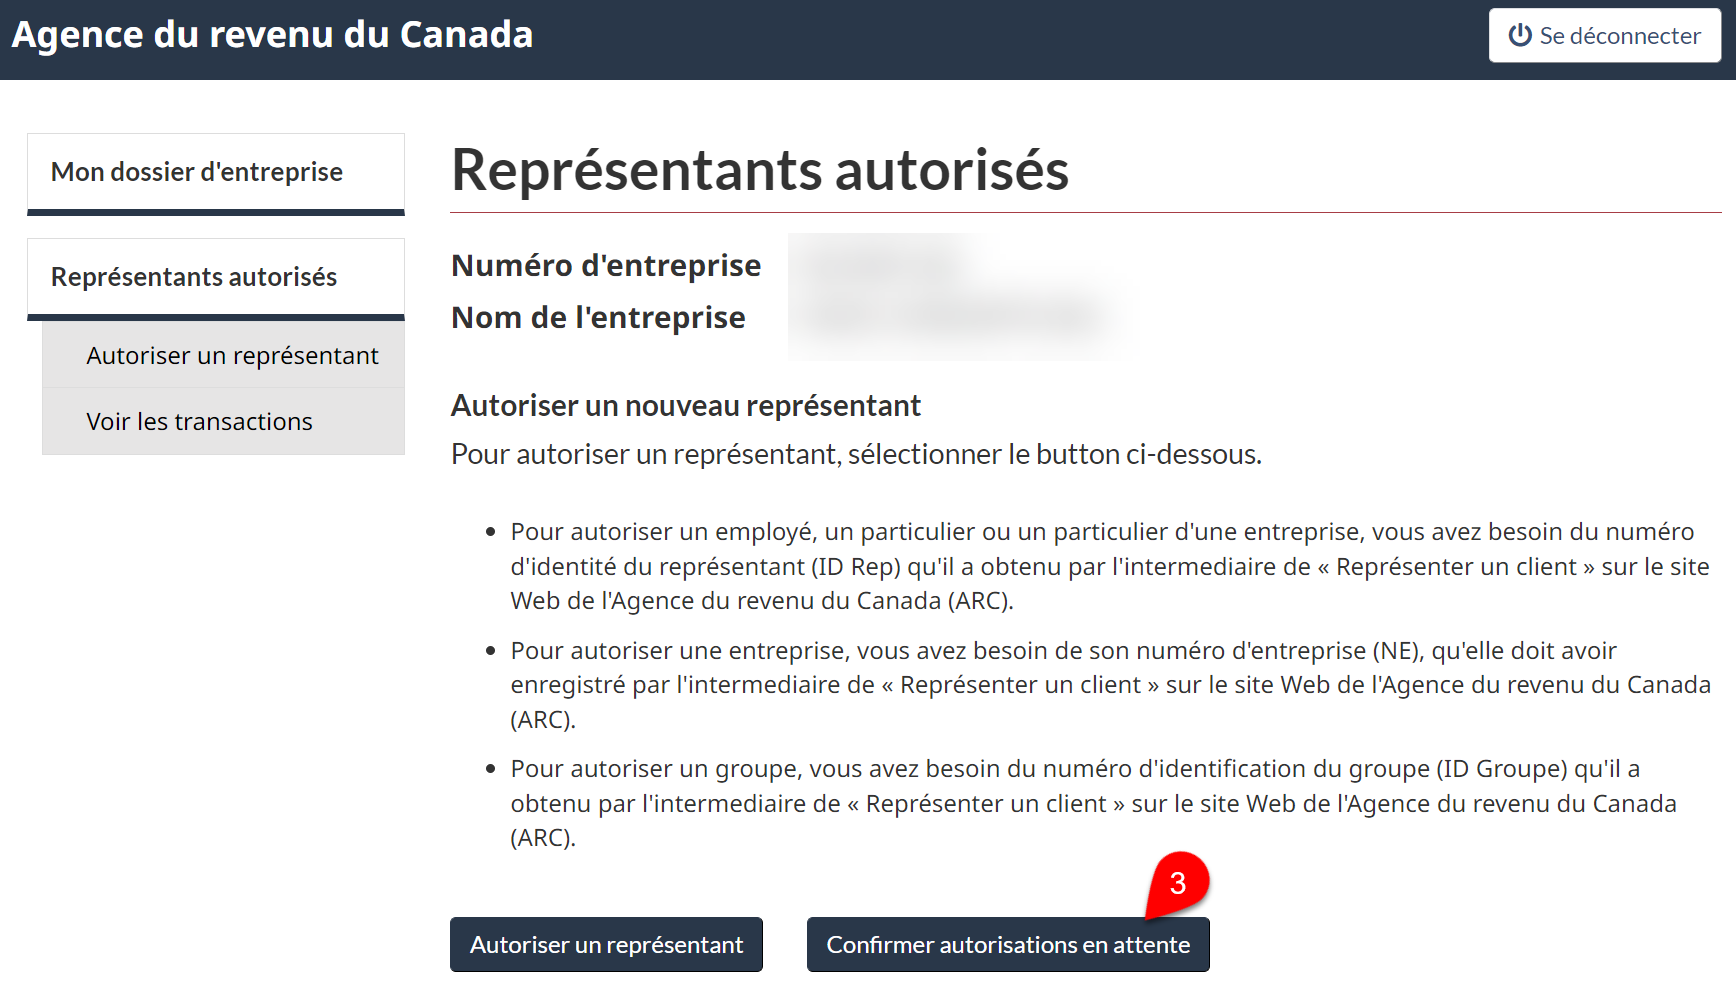Viewport: 1736px width, 994px height.
Task: Click the sentence mentioning the button ci-dessous
Action: tap(856, 454)
